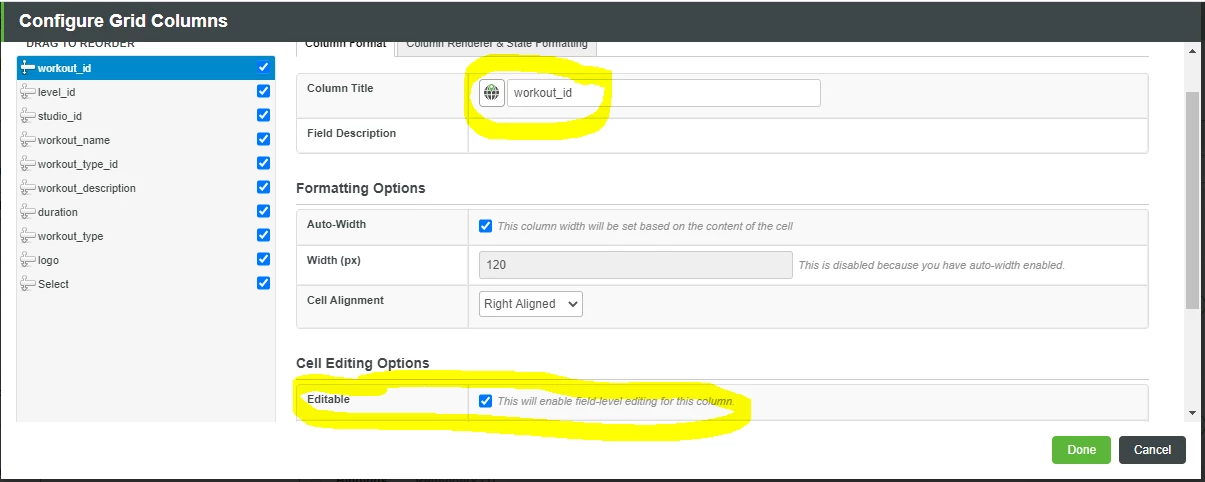Click the workout_type row drag icon

27,236
